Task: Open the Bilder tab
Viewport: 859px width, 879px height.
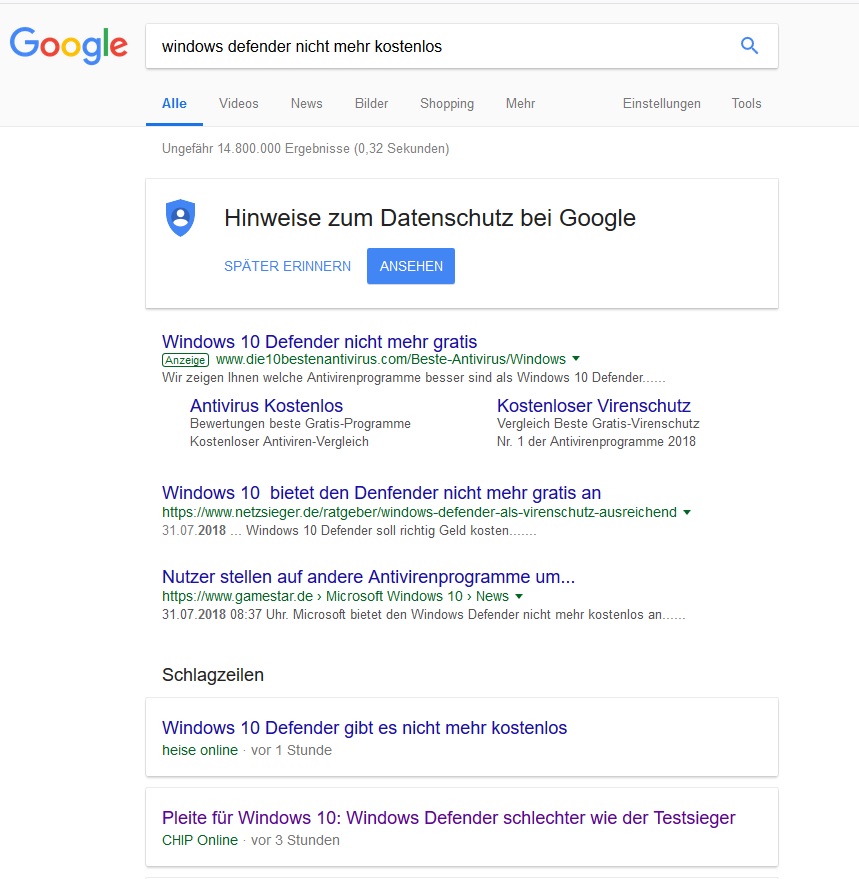Action: click(x=371, y=104)
